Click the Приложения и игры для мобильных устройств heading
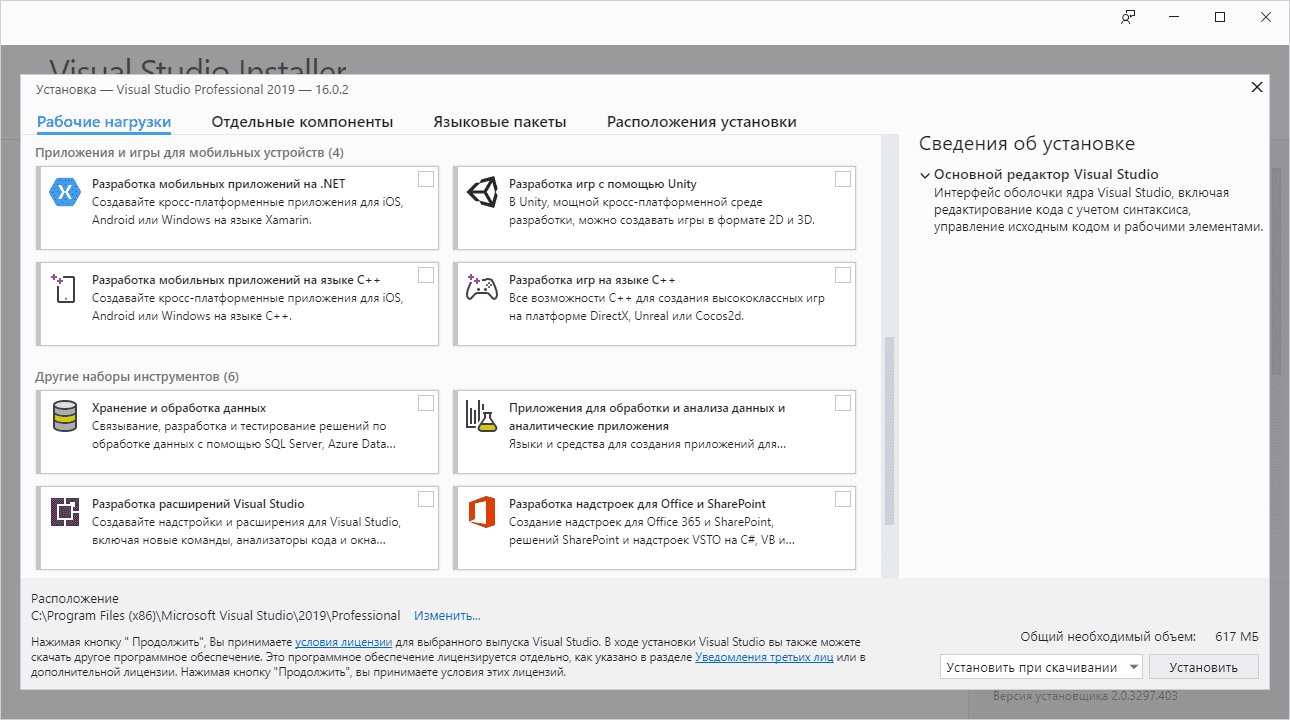Image resolution: width=1290 pixels, height=720 pixels. pyautogui.click(x=189, y=153)
